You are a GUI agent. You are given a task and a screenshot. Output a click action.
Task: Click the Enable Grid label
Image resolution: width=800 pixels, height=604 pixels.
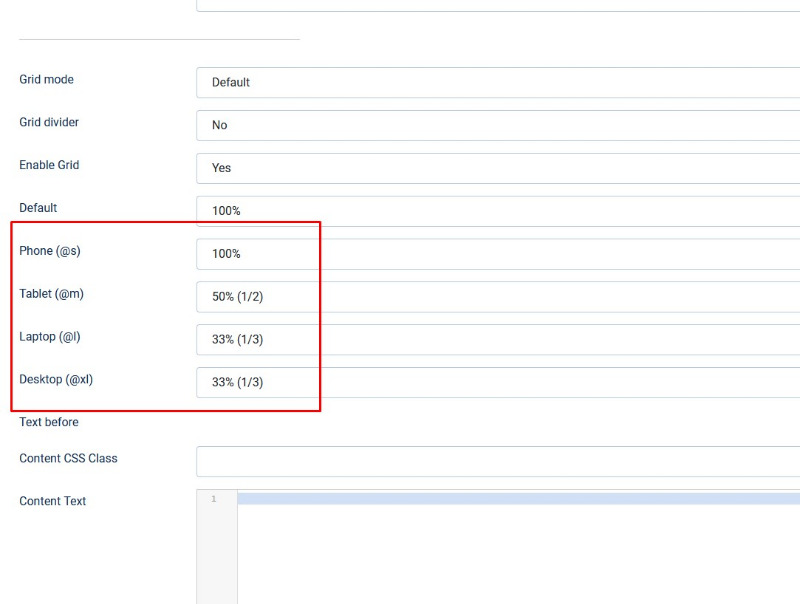tap(49, 165)
